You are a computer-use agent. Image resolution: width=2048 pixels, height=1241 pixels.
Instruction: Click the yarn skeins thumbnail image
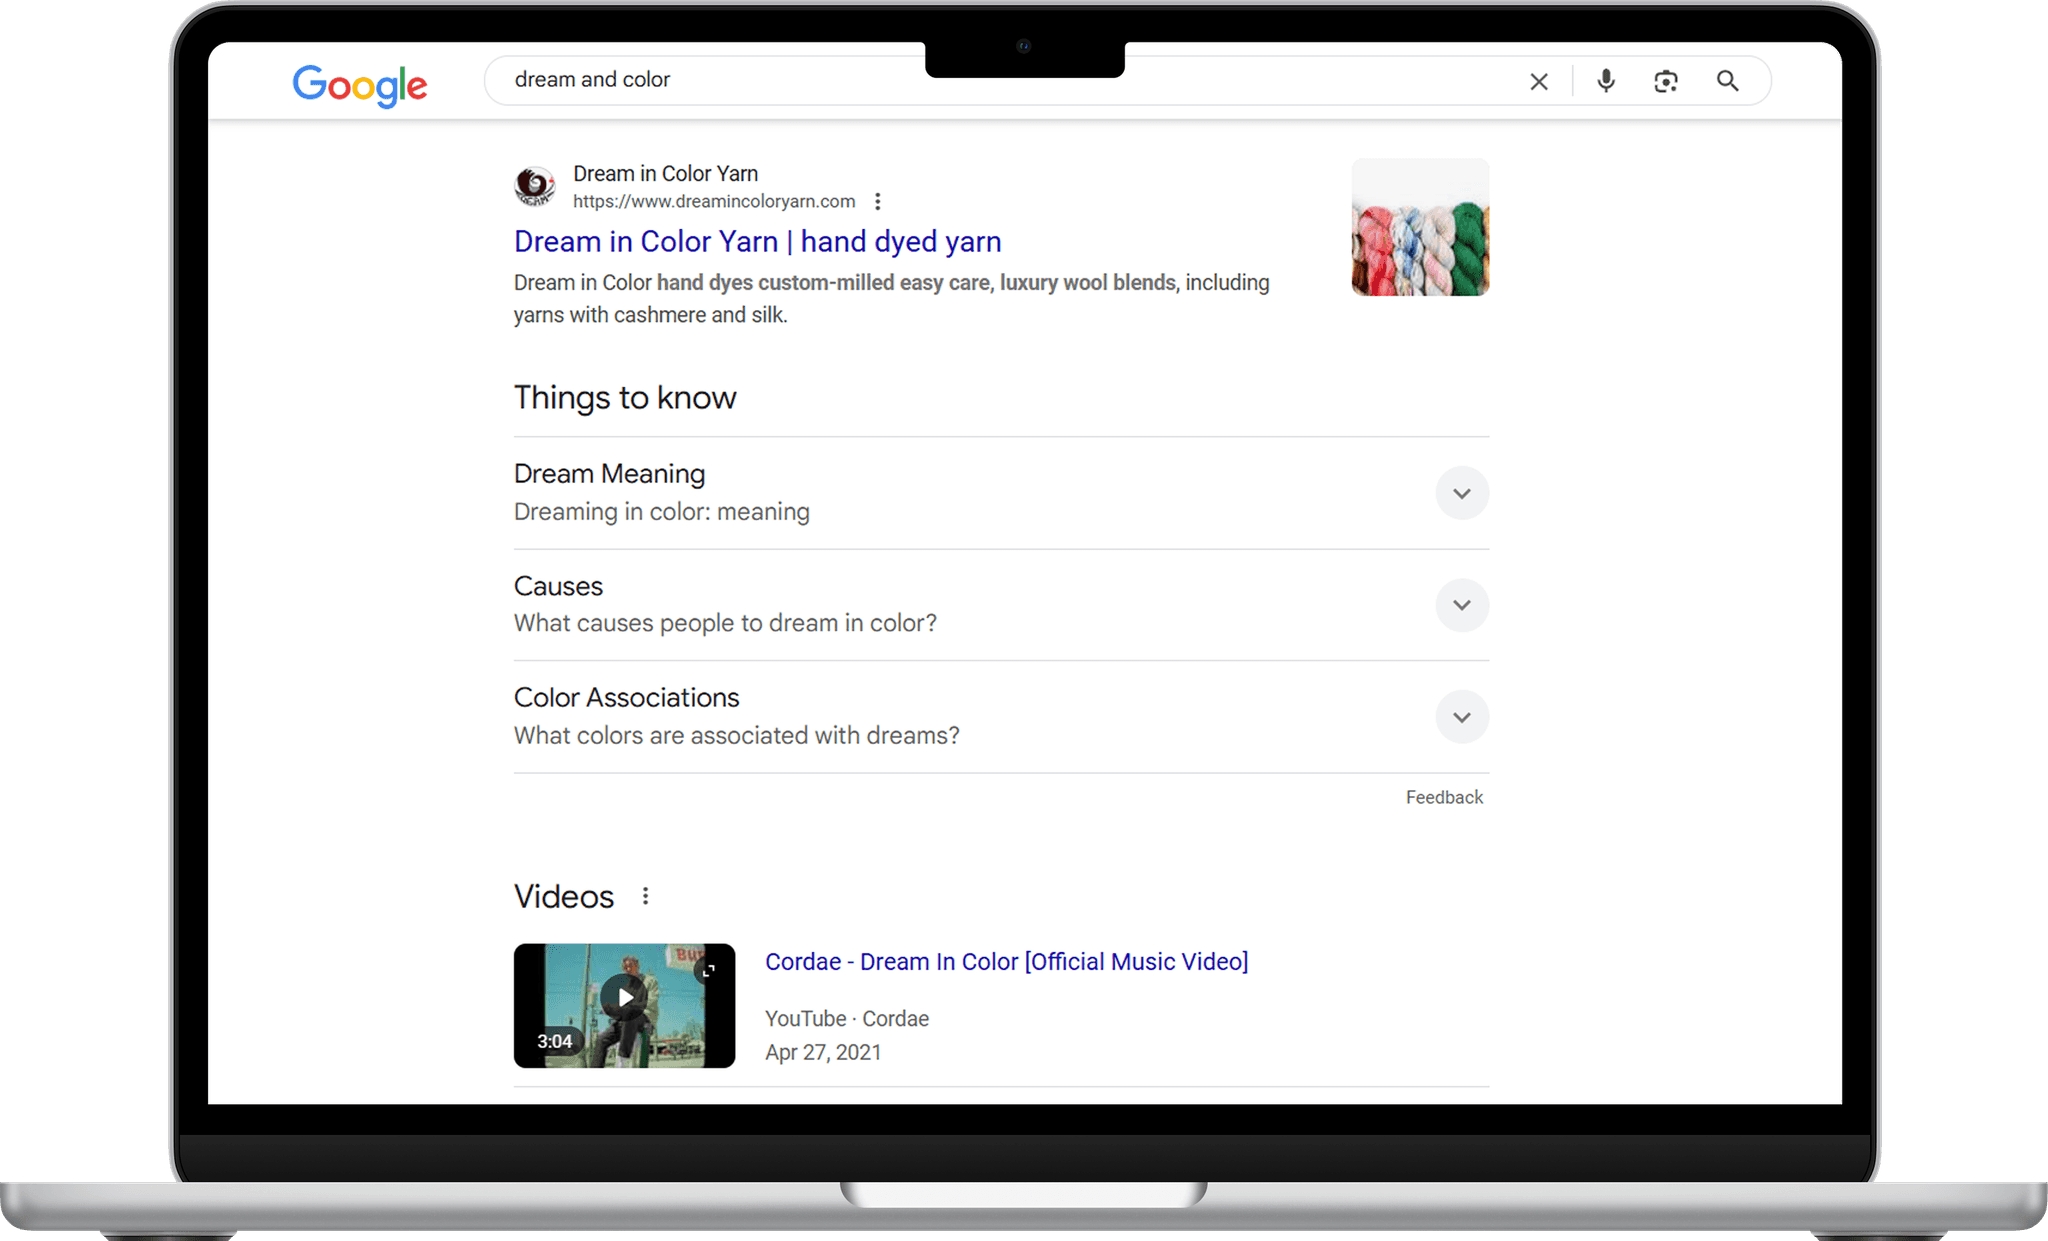(x=1420, y=227)
